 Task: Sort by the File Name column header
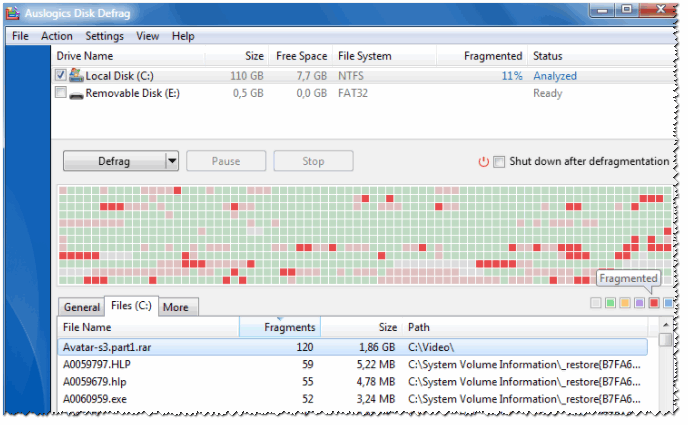coord(148,327)
